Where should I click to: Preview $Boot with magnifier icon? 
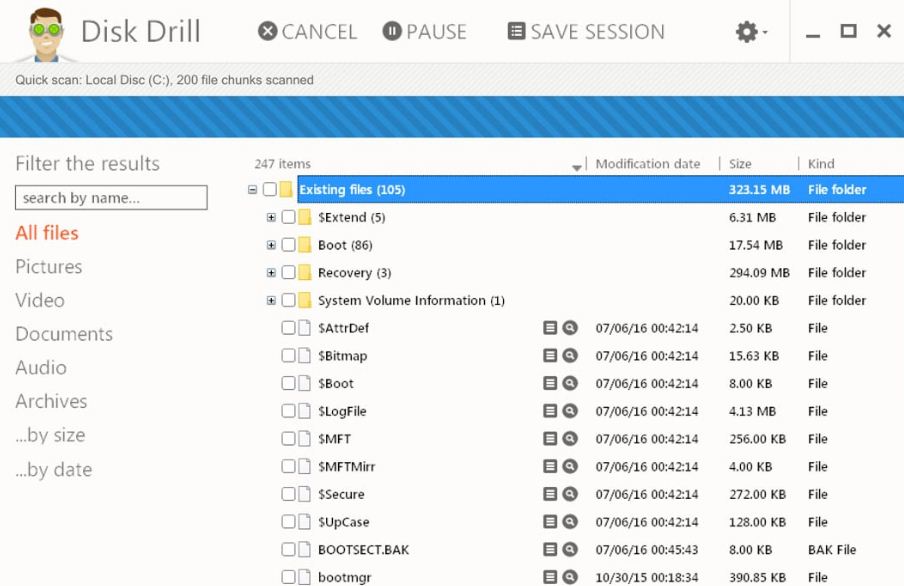pos(570,384)
